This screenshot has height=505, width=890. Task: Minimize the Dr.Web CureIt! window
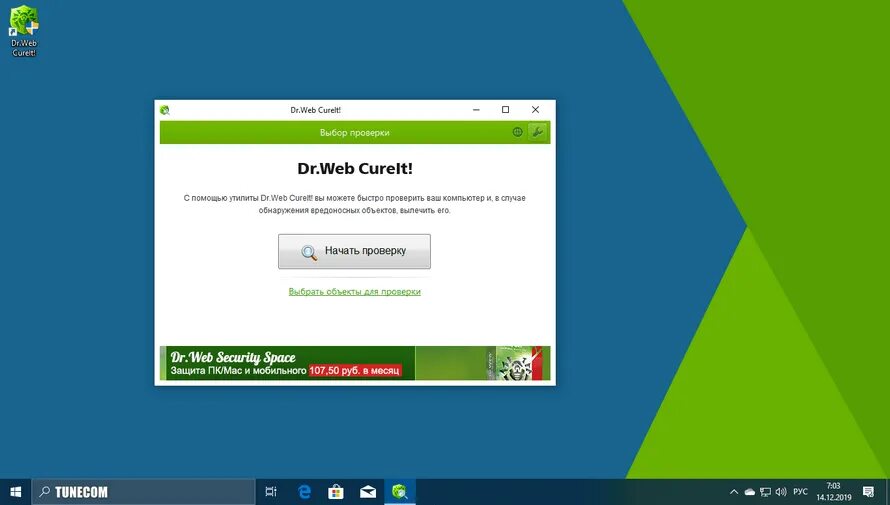pyautogui.click(x=476, y=110)
